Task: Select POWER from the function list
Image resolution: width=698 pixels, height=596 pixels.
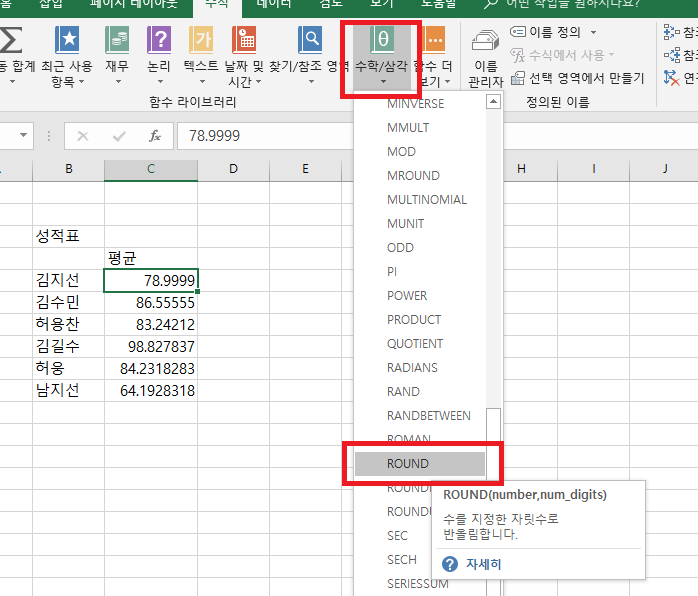Action: tap(420, 296)
